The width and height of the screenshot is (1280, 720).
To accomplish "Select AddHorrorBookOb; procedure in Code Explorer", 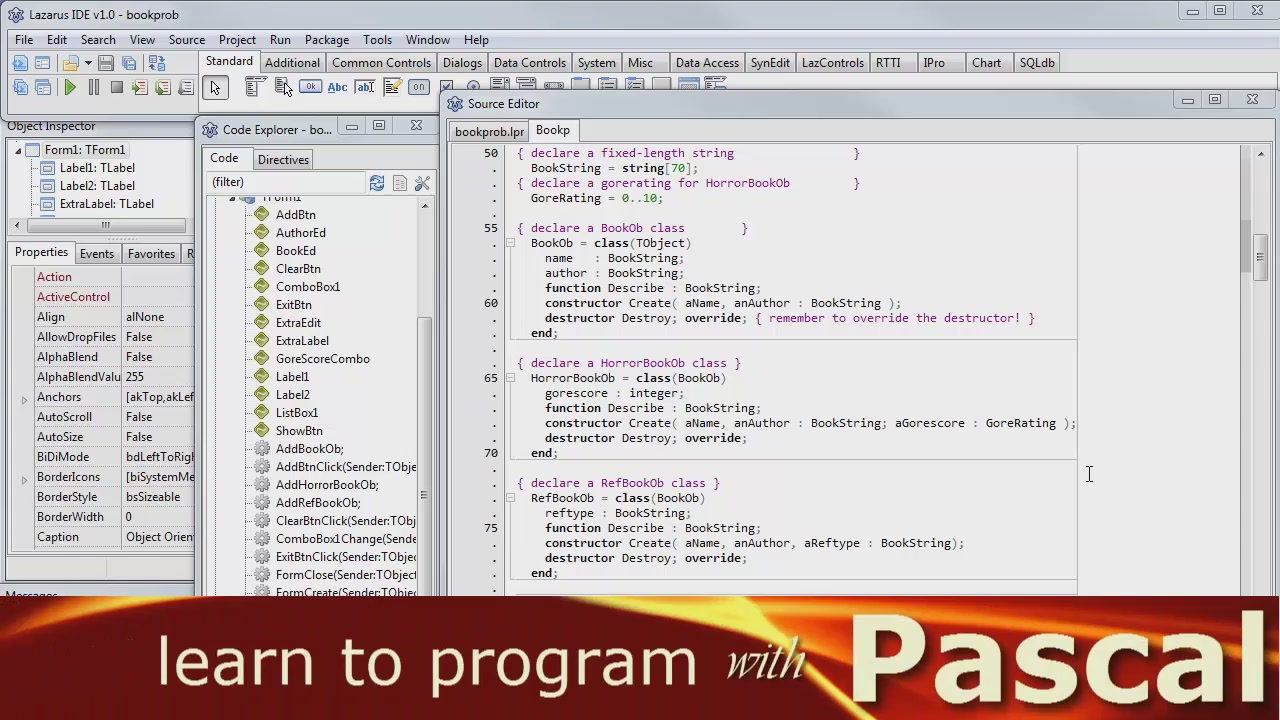I will [326, 485].
